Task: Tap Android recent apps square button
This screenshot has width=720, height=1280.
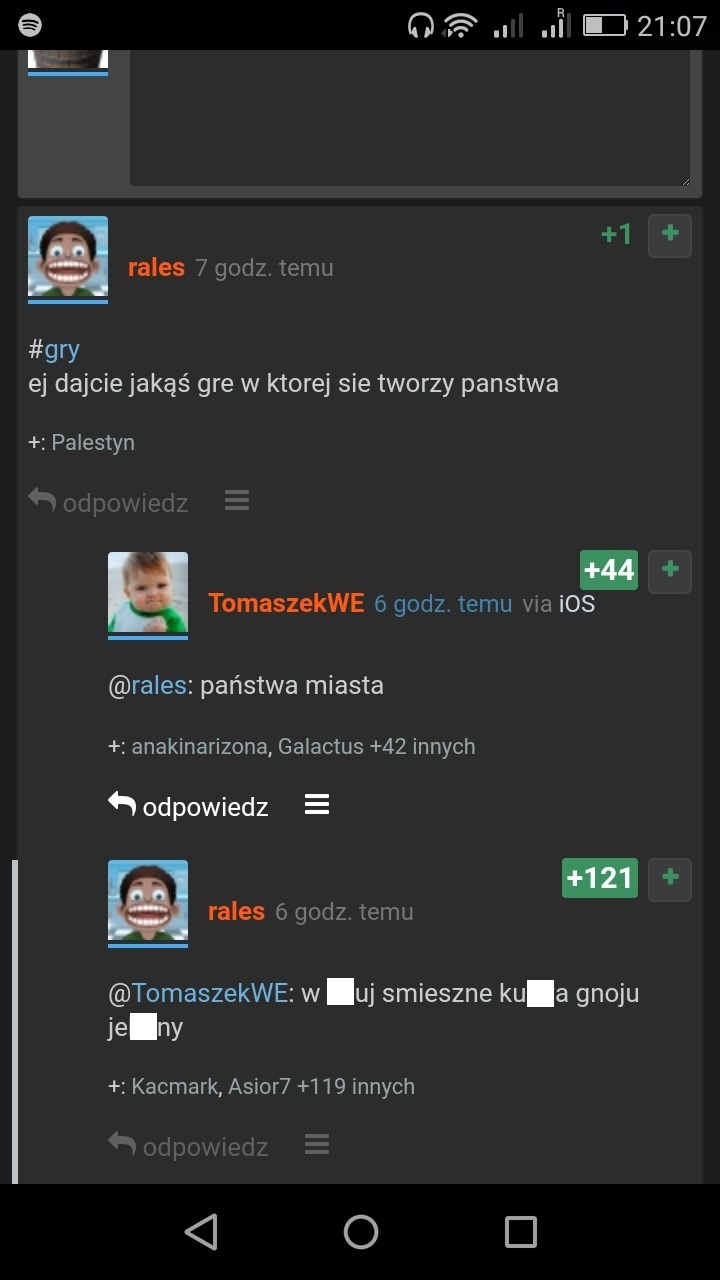Action: coord(521,1232)
